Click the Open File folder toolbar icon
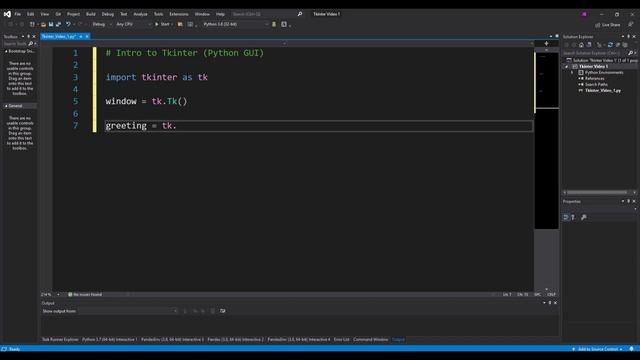Screen dimensions: 640x360 pos(43,24)
